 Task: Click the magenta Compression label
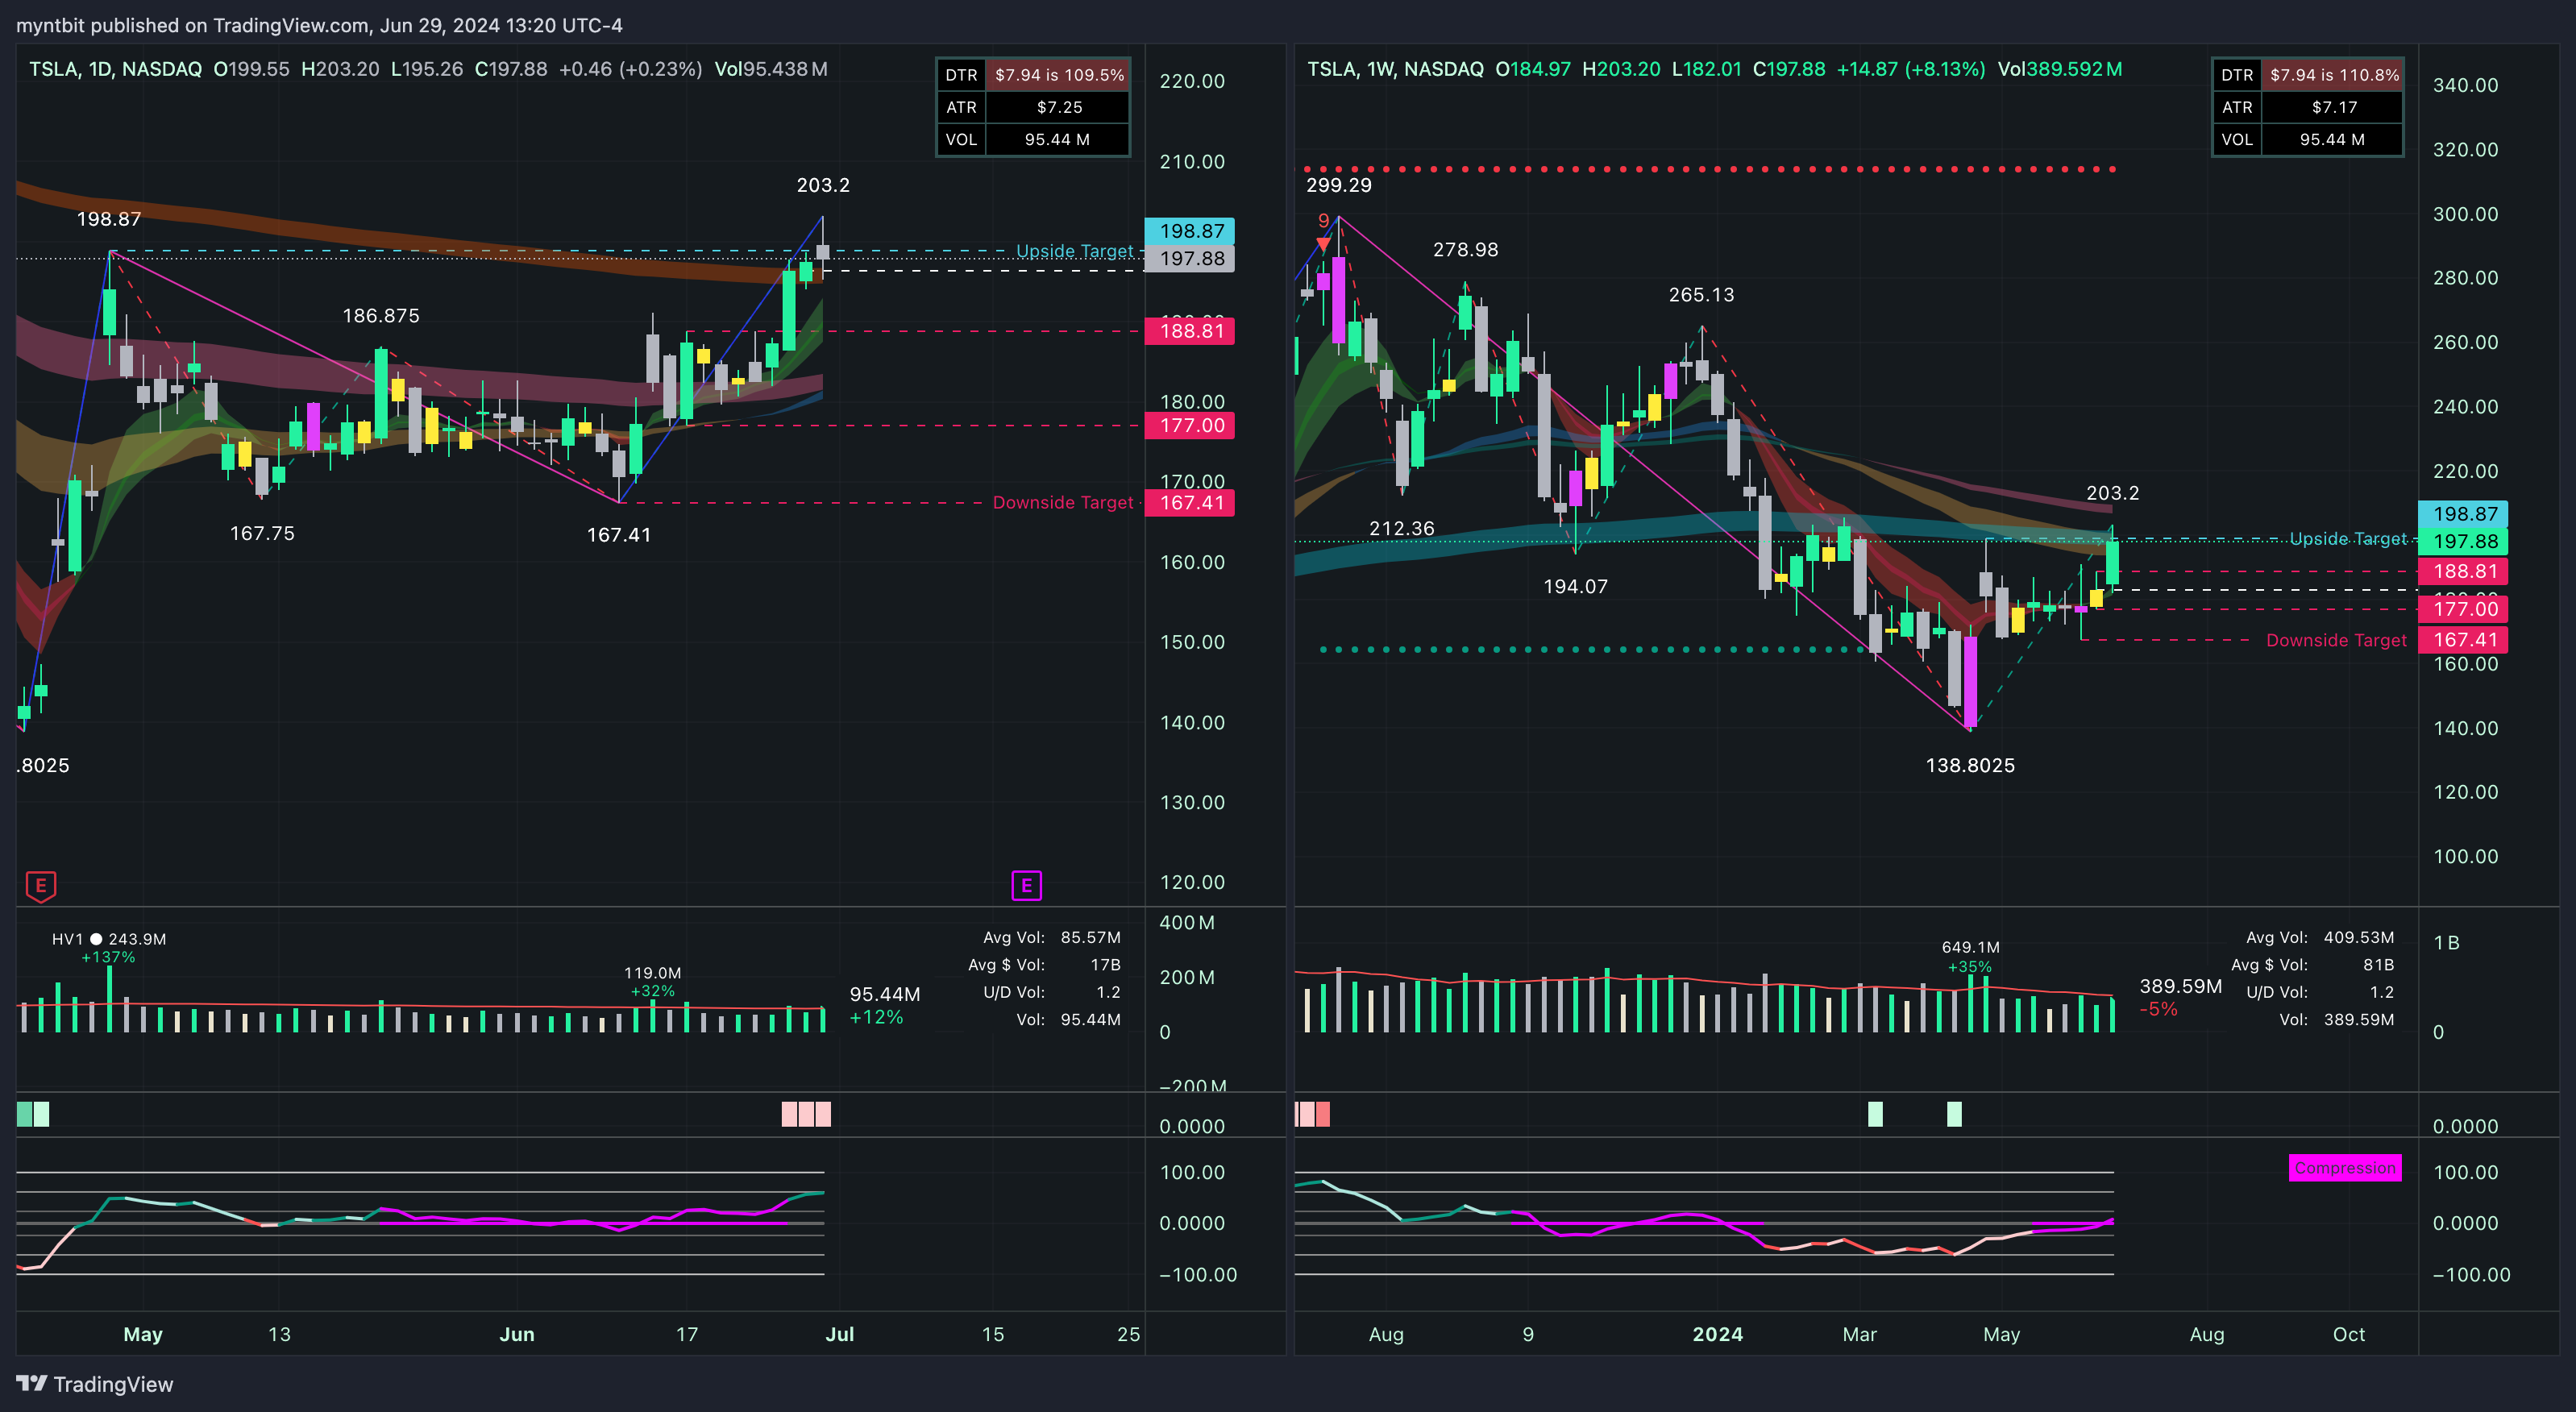pos(2345,1168)
